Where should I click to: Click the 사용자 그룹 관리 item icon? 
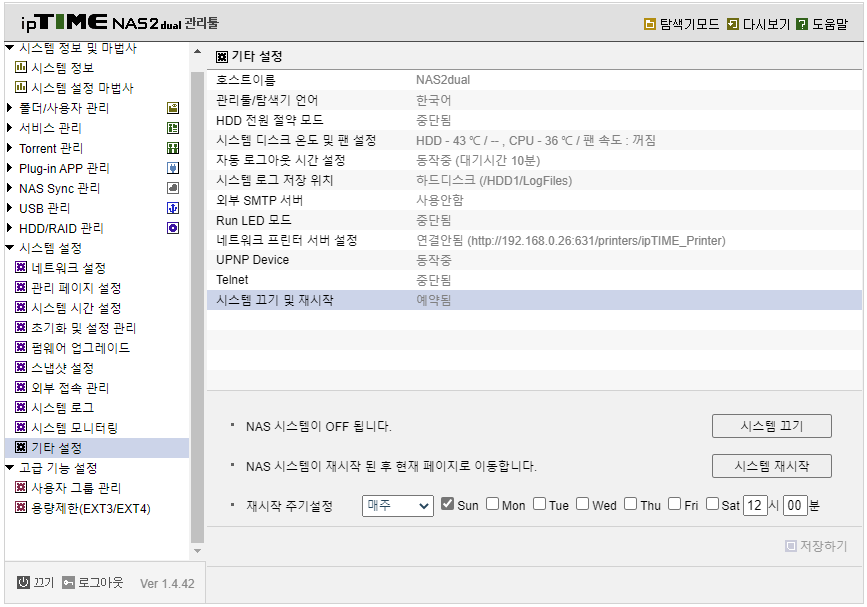[21, 487]
